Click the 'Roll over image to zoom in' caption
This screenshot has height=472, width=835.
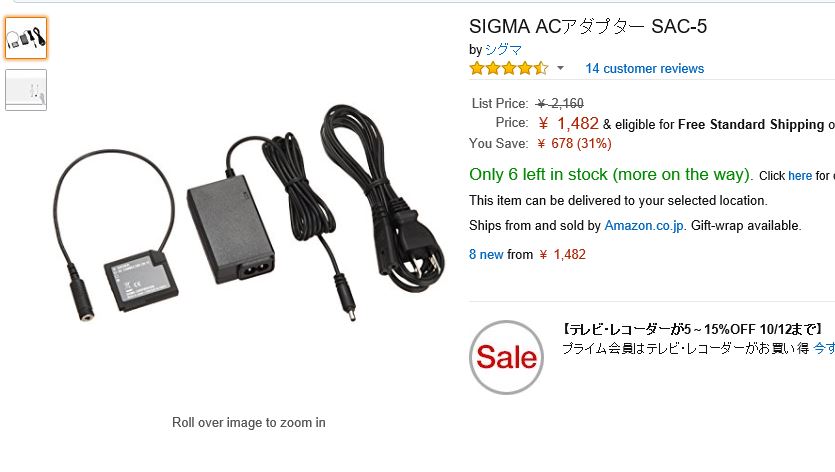pos(249,422)
